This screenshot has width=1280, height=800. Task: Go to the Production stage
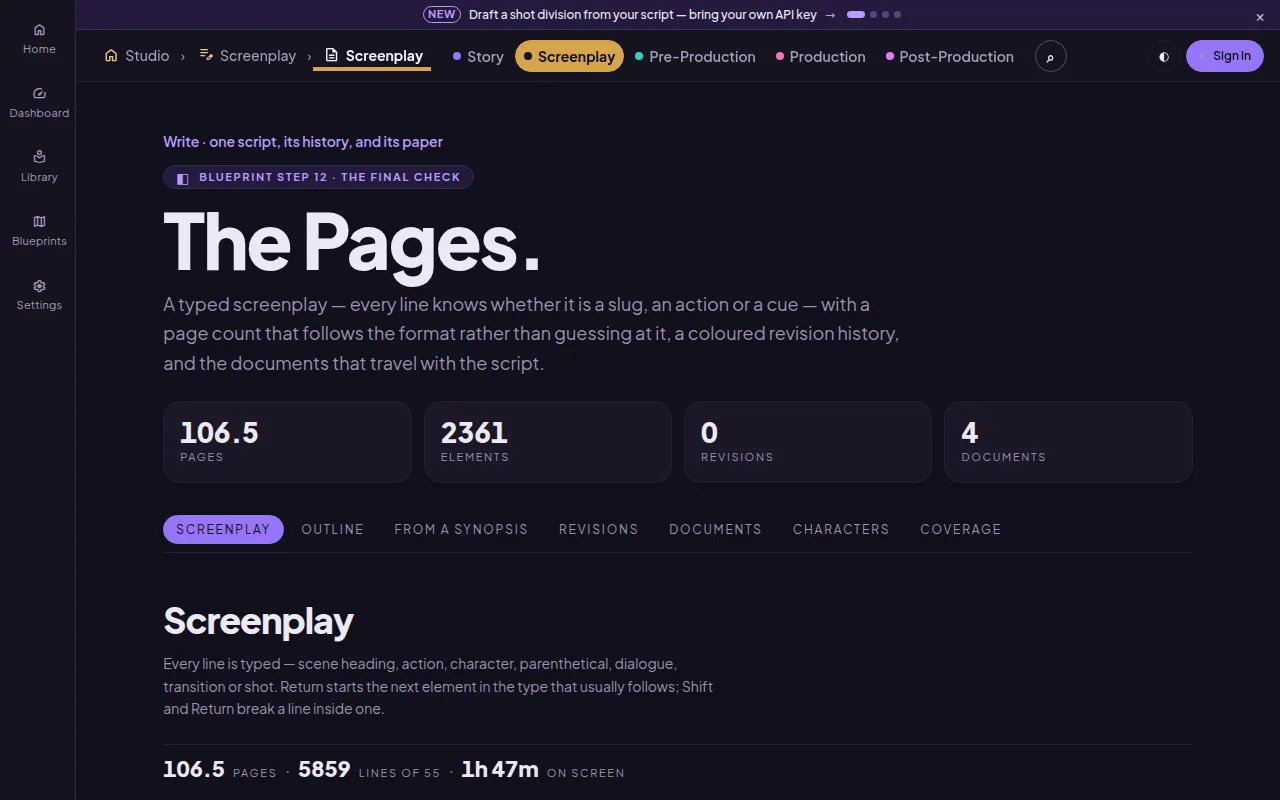(x=821, y=57)
